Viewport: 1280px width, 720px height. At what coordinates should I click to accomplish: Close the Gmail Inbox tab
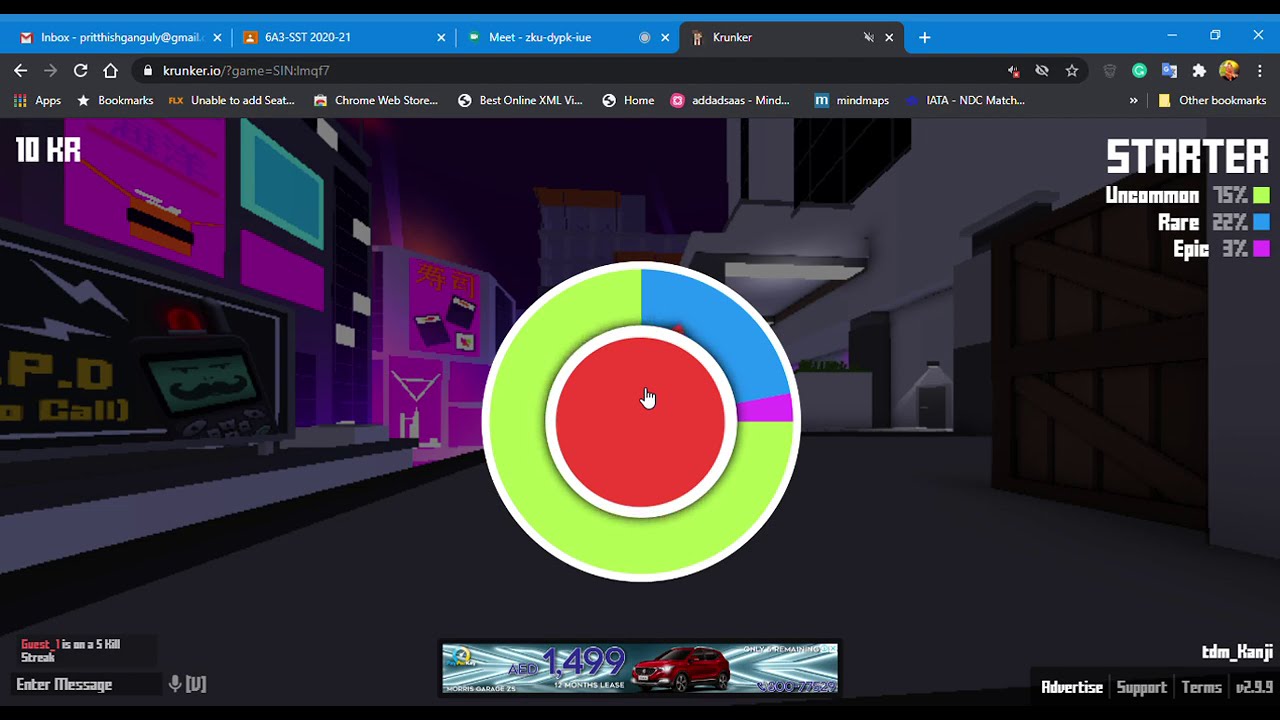(217, 37)
